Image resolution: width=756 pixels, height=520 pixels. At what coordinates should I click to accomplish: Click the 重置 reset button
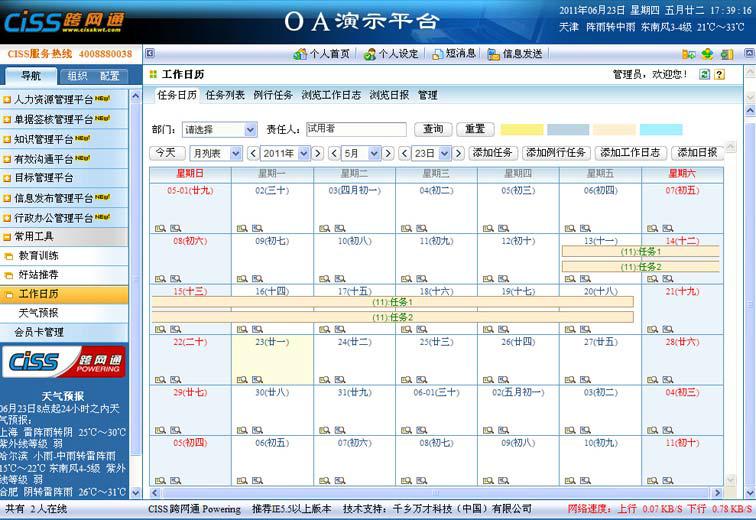475,129
